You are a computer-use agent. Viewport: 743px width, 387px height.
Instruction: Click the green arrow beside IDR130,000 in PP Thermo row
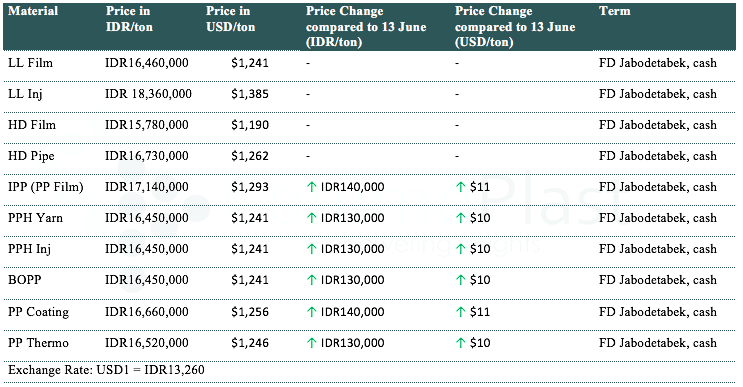pos(311,343)
